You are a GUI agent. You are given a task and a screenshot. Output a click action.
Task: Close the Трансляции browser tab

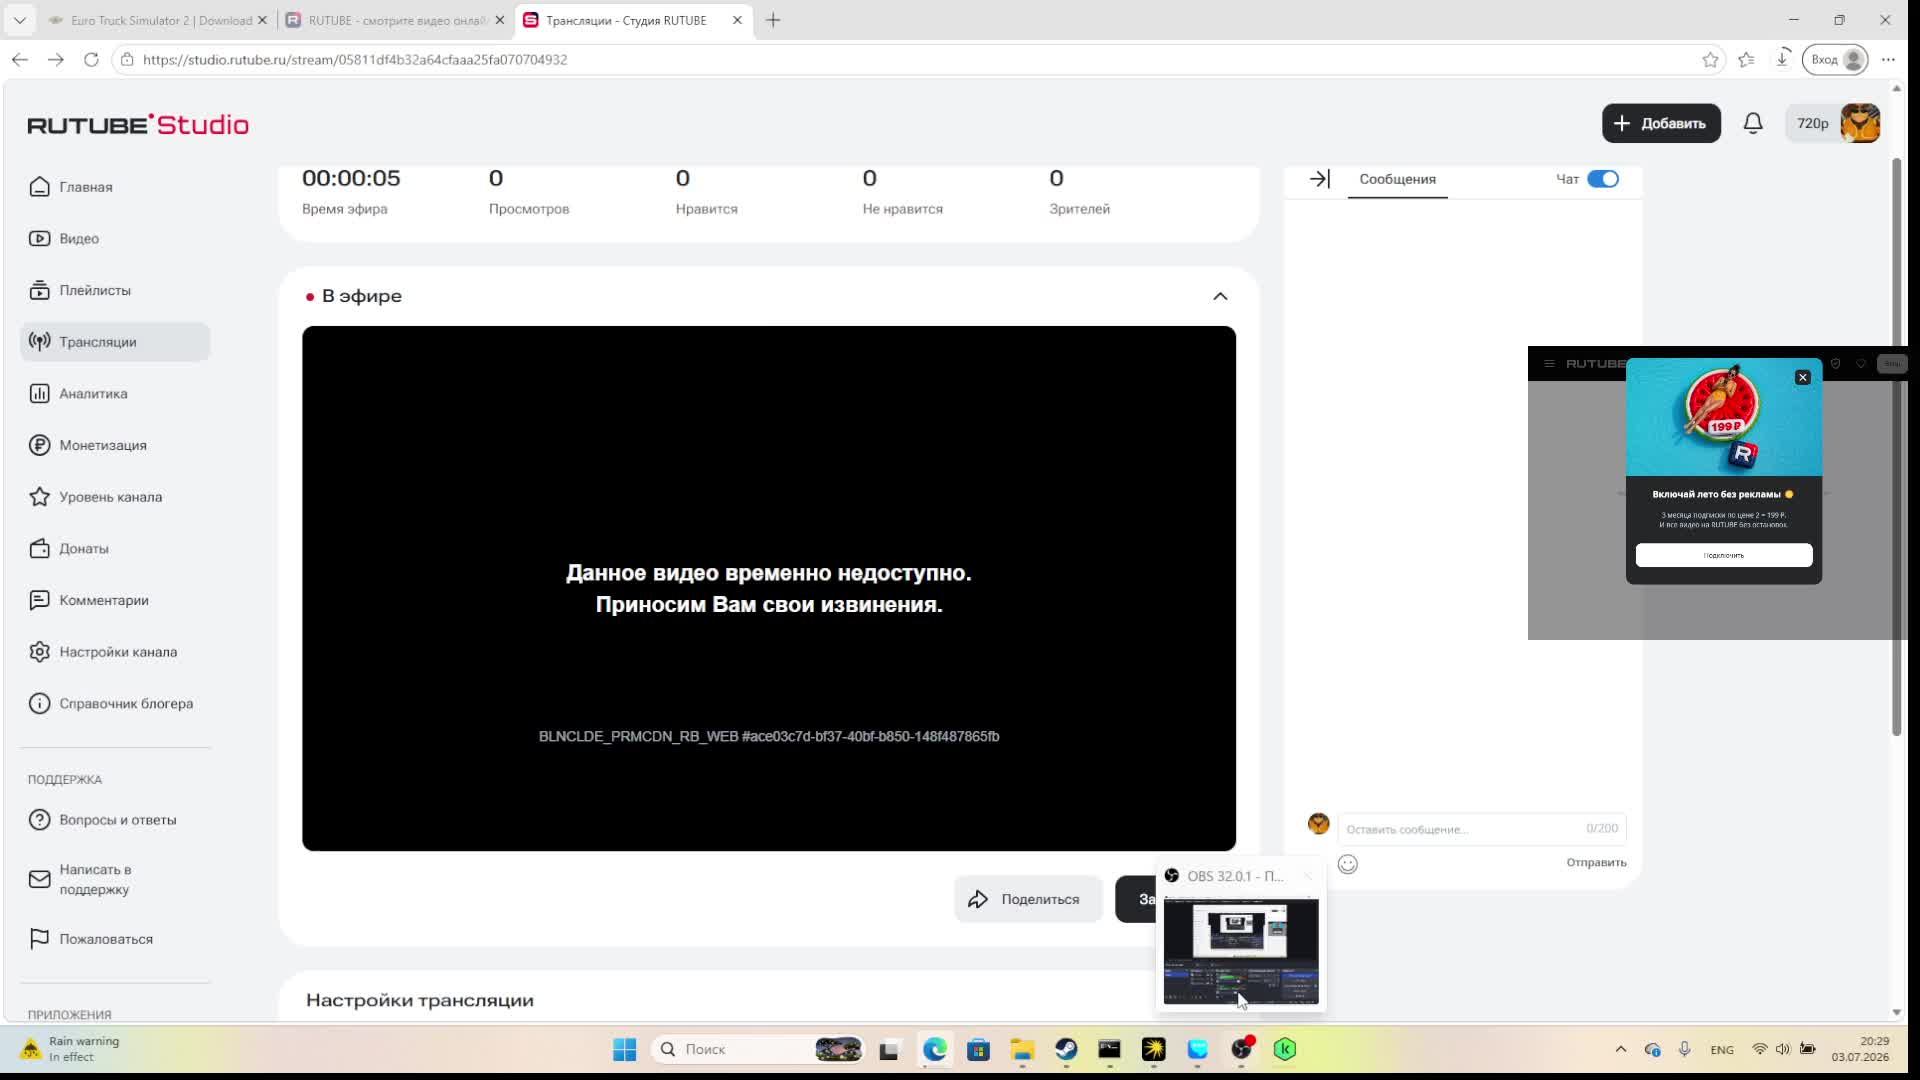737,20
